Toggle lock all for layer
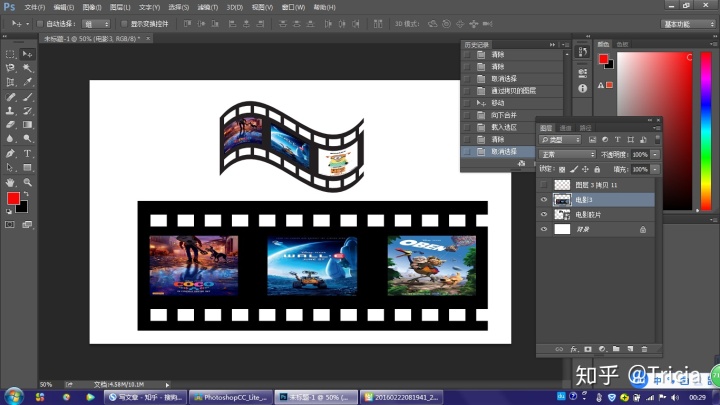The height and width of the screenshot is (405, 720). click(597, 169)
